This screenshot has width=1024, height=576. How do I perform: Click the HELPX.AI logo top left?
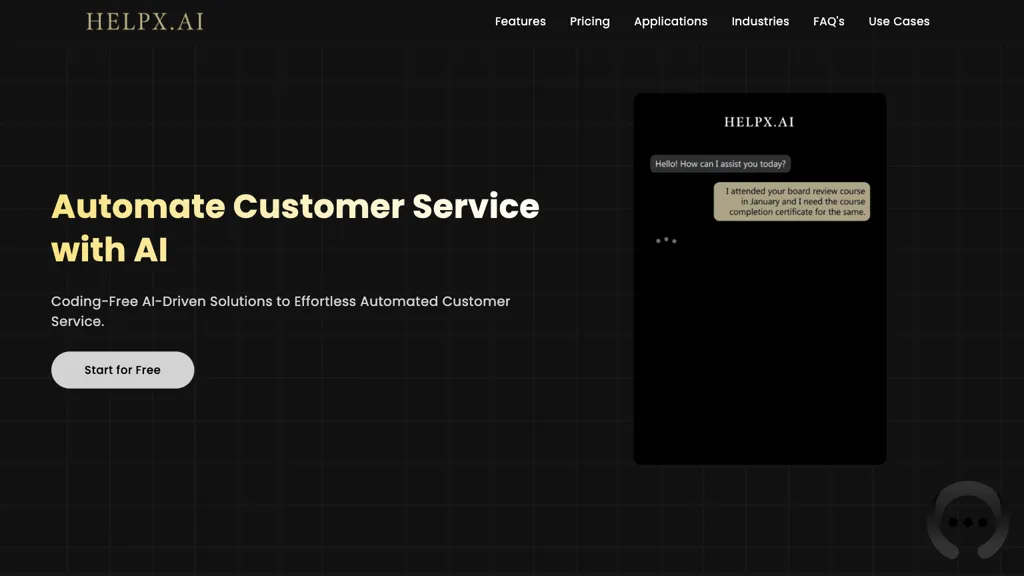(x=145, y=20)
